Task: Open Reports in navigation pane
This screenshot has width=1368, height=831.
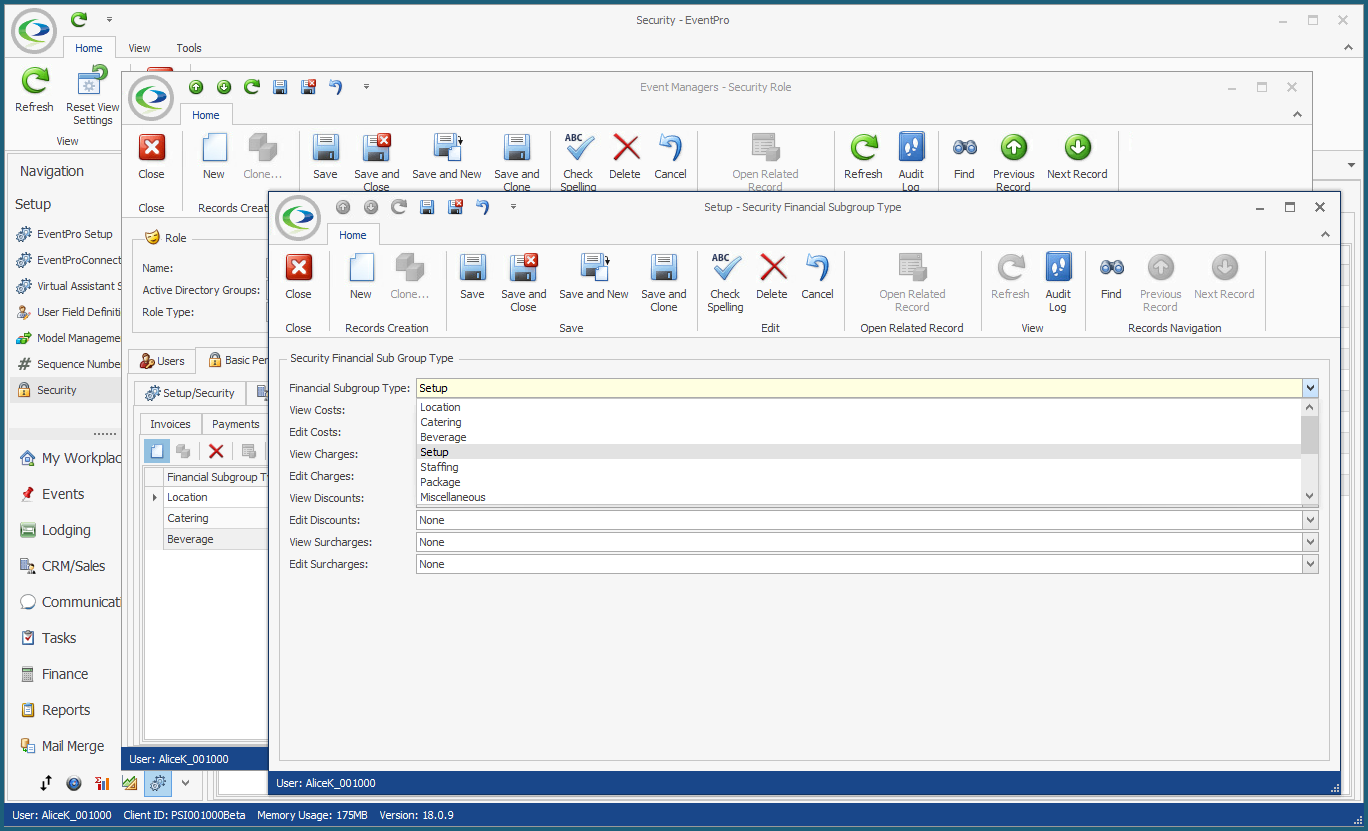Action: [66, 710]
